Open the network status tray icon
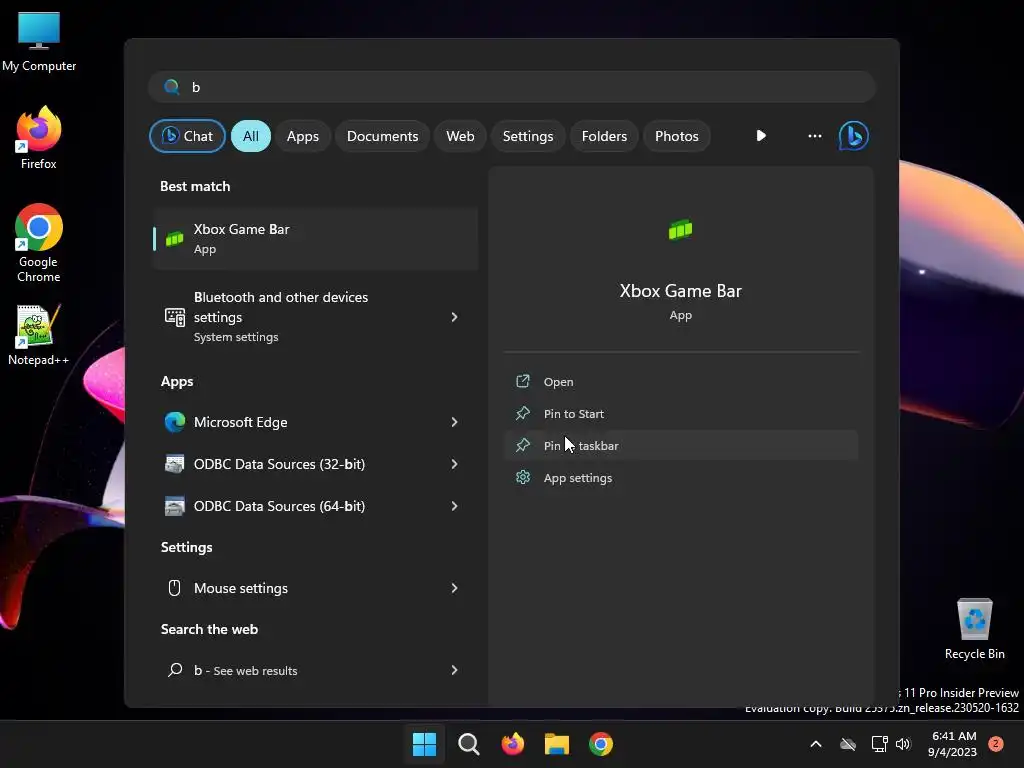1024x768 pixels. tap(879, 744)
